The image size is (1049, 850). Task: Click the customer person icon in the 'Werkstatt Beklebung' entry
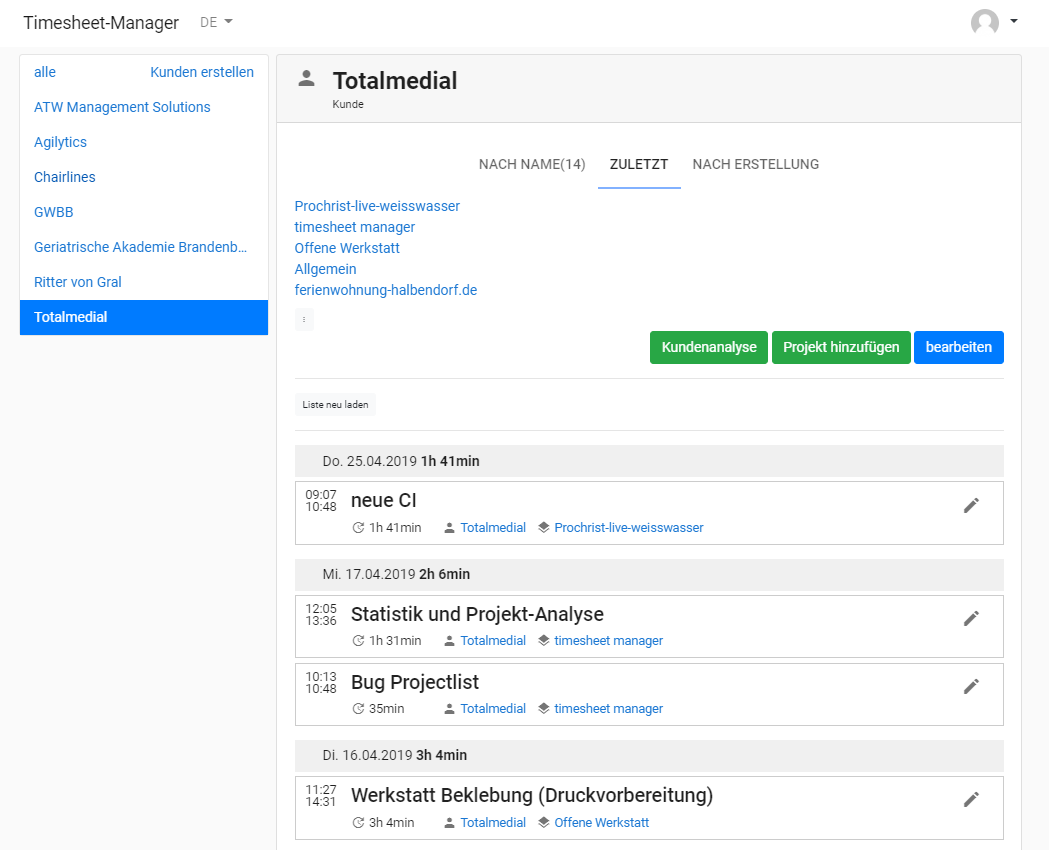(x=450, y=823)
